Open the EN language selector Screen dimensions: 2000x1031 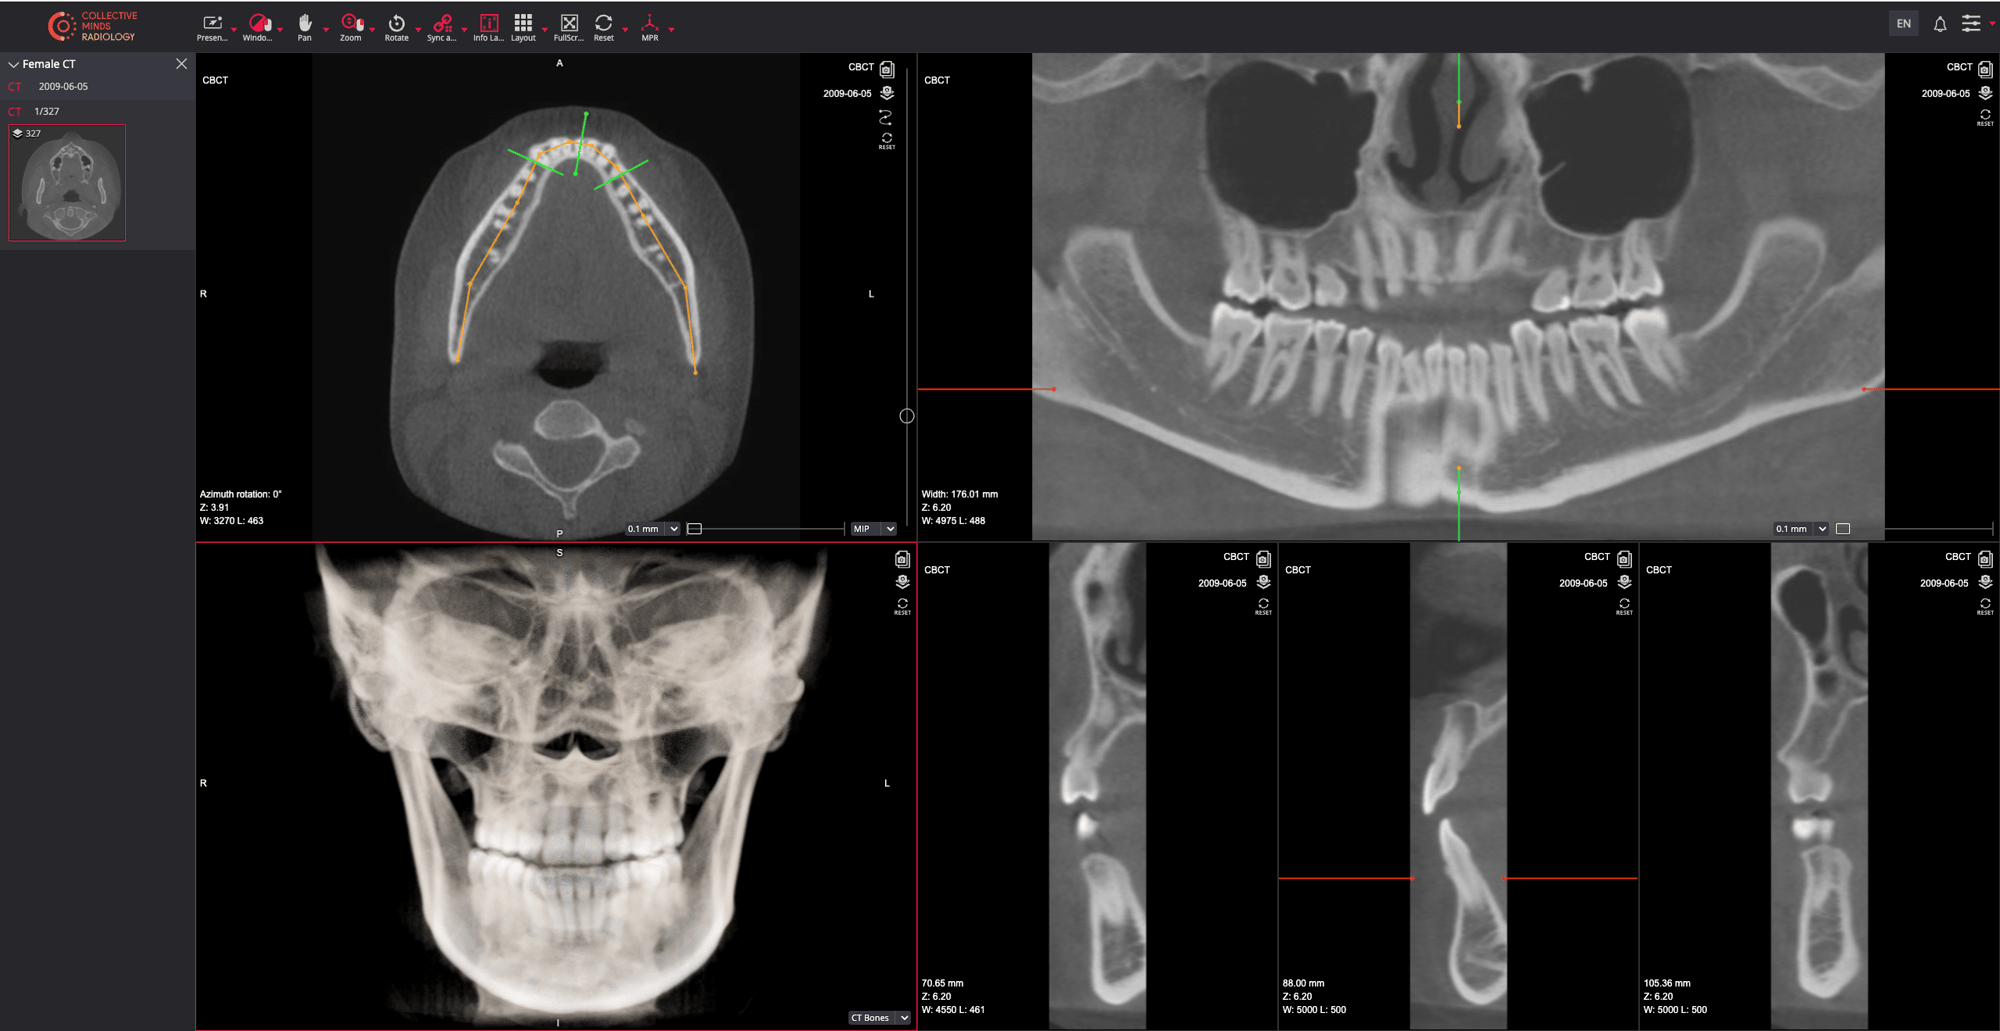(1904, 24)
